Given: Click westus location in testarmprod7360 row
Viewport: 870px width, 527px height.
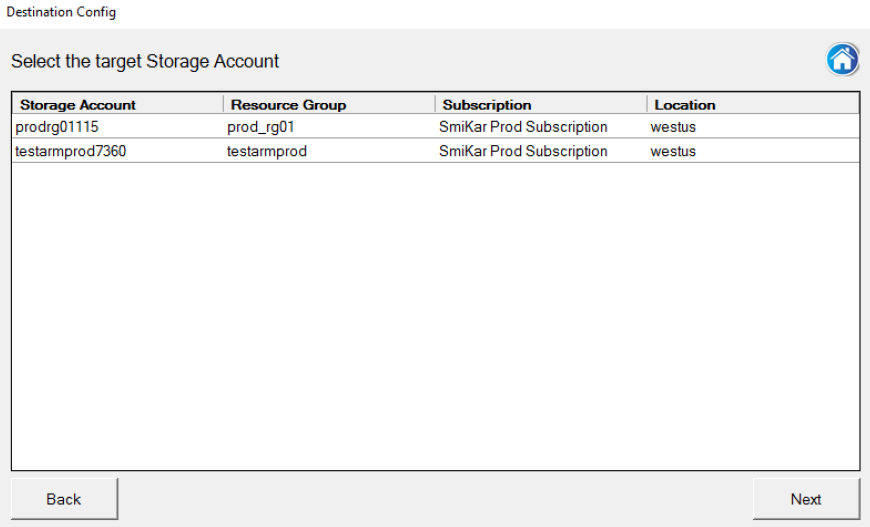Looking at the screenshot, I should point(673,151).
